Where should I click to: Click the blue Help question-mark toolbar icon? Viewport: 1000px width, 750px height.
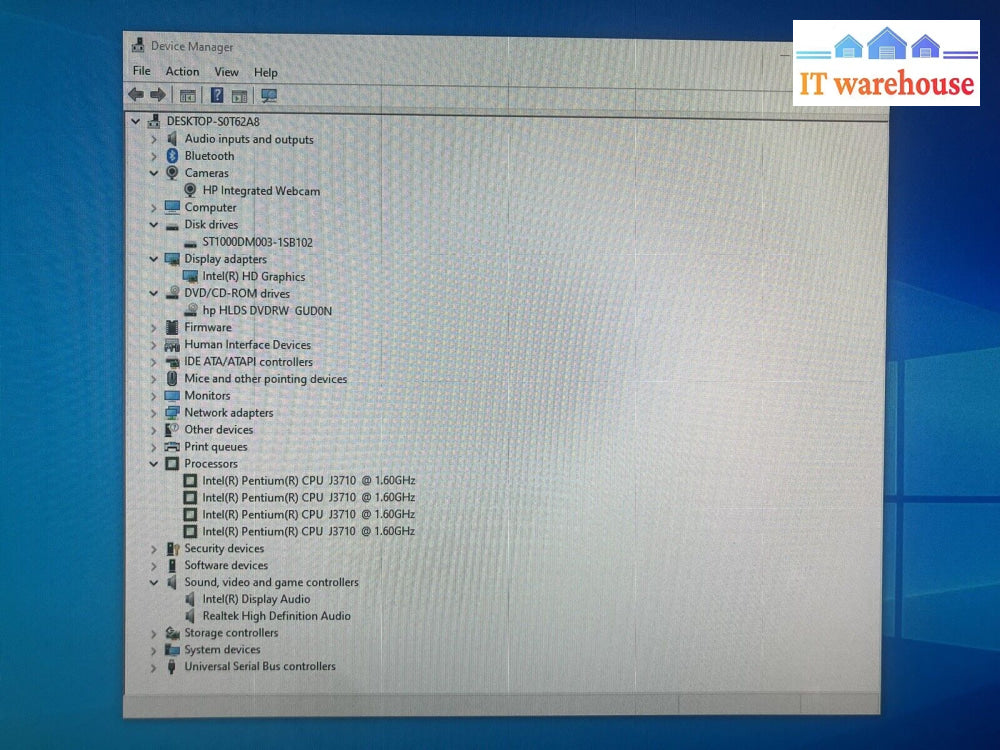point(216,96)
